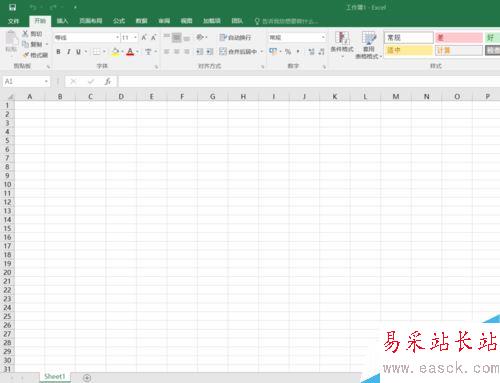Open the Customize Quick Access Toolbar arrow

[75, 7]
